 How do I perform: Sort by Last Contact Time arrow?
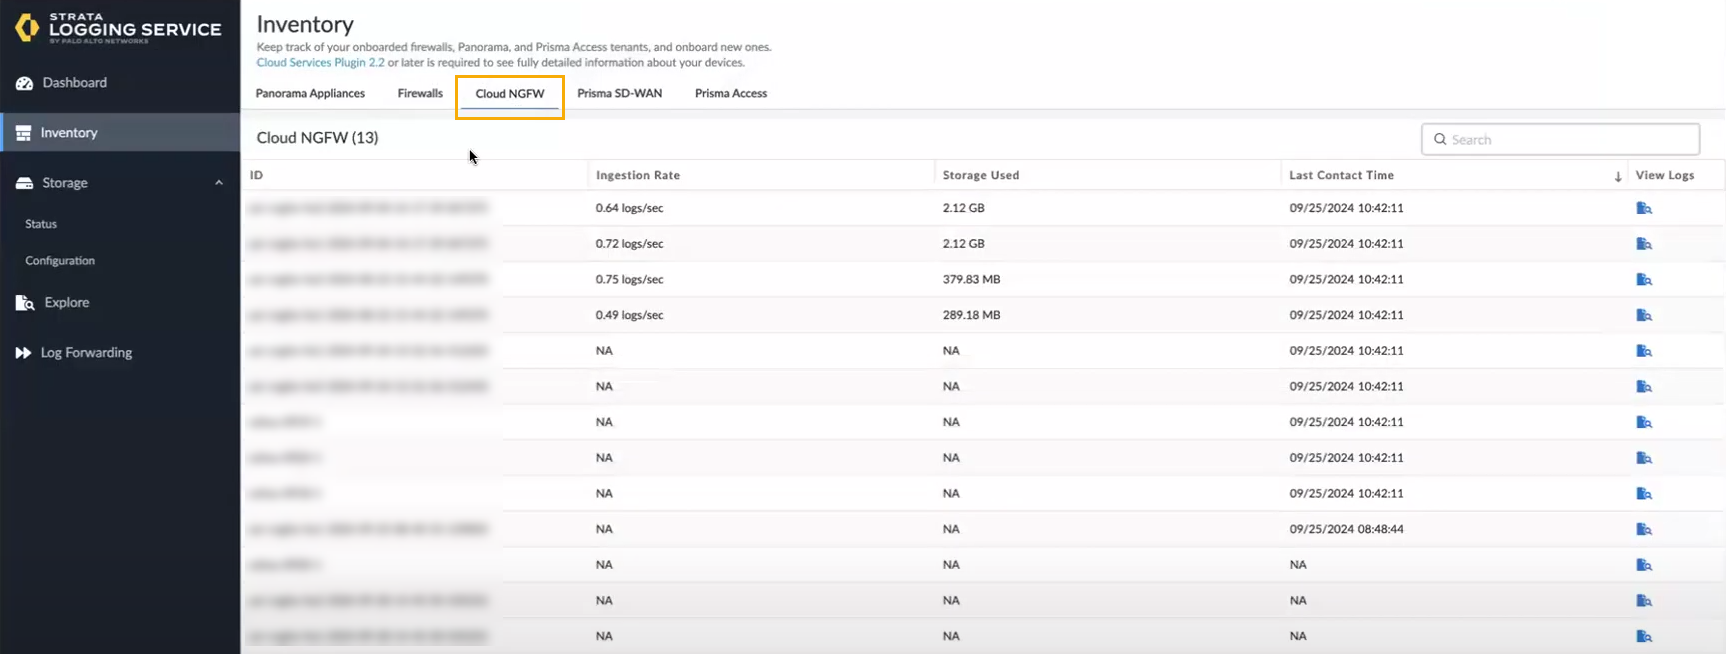[x=1617, y=176]
